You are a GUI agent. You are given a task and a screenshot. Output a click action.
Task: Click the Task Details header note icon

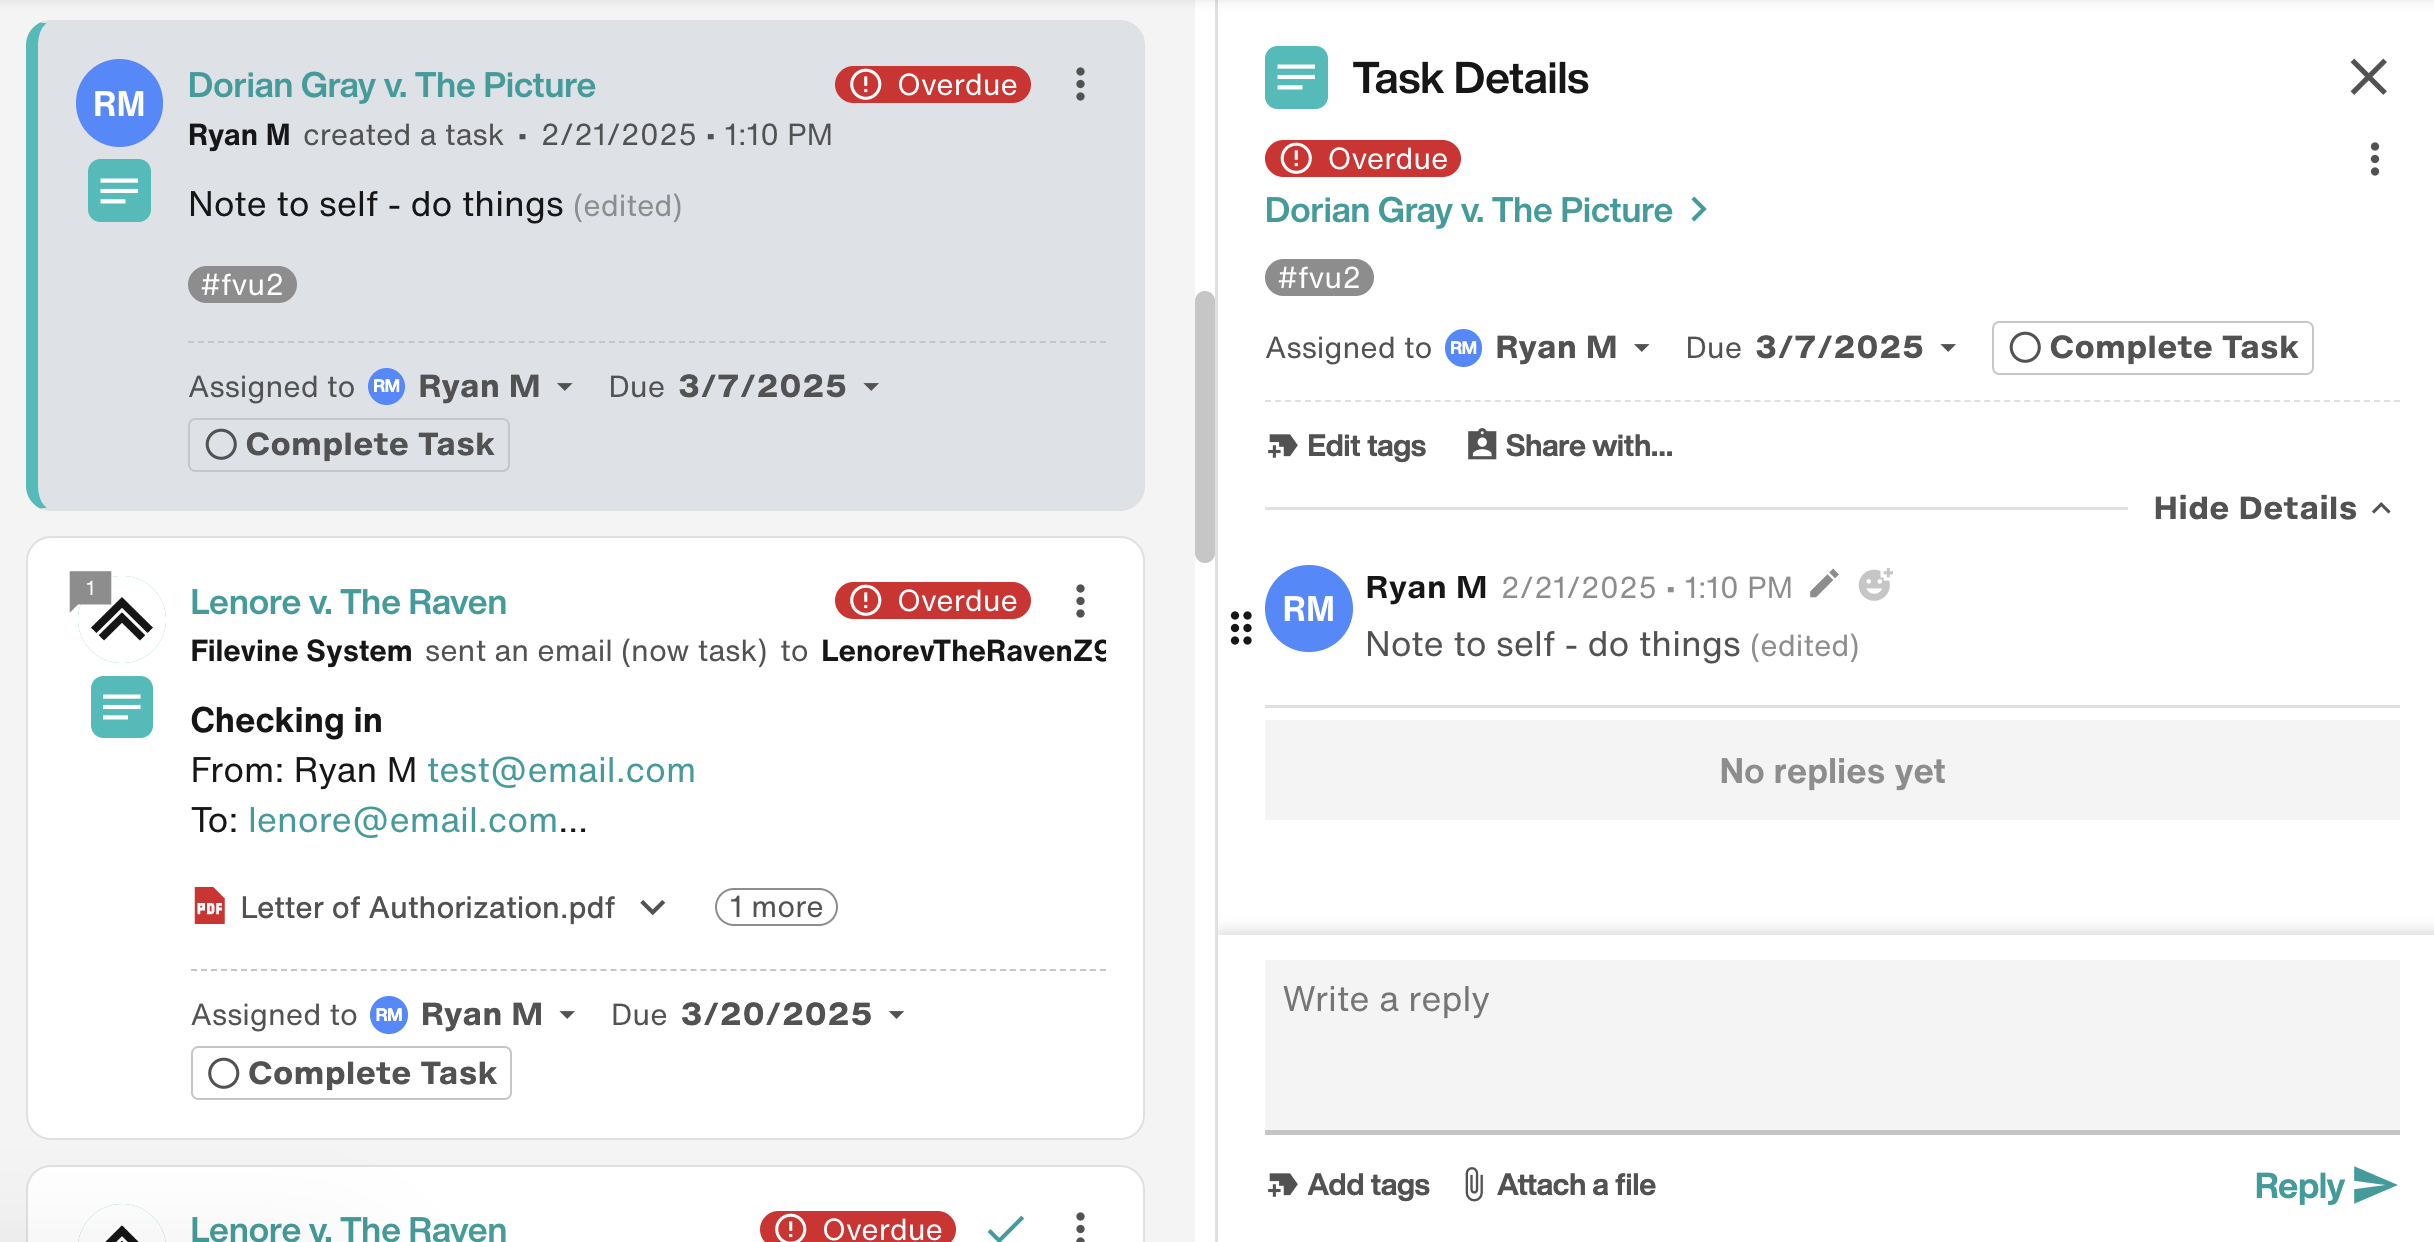click(1296, 77)
